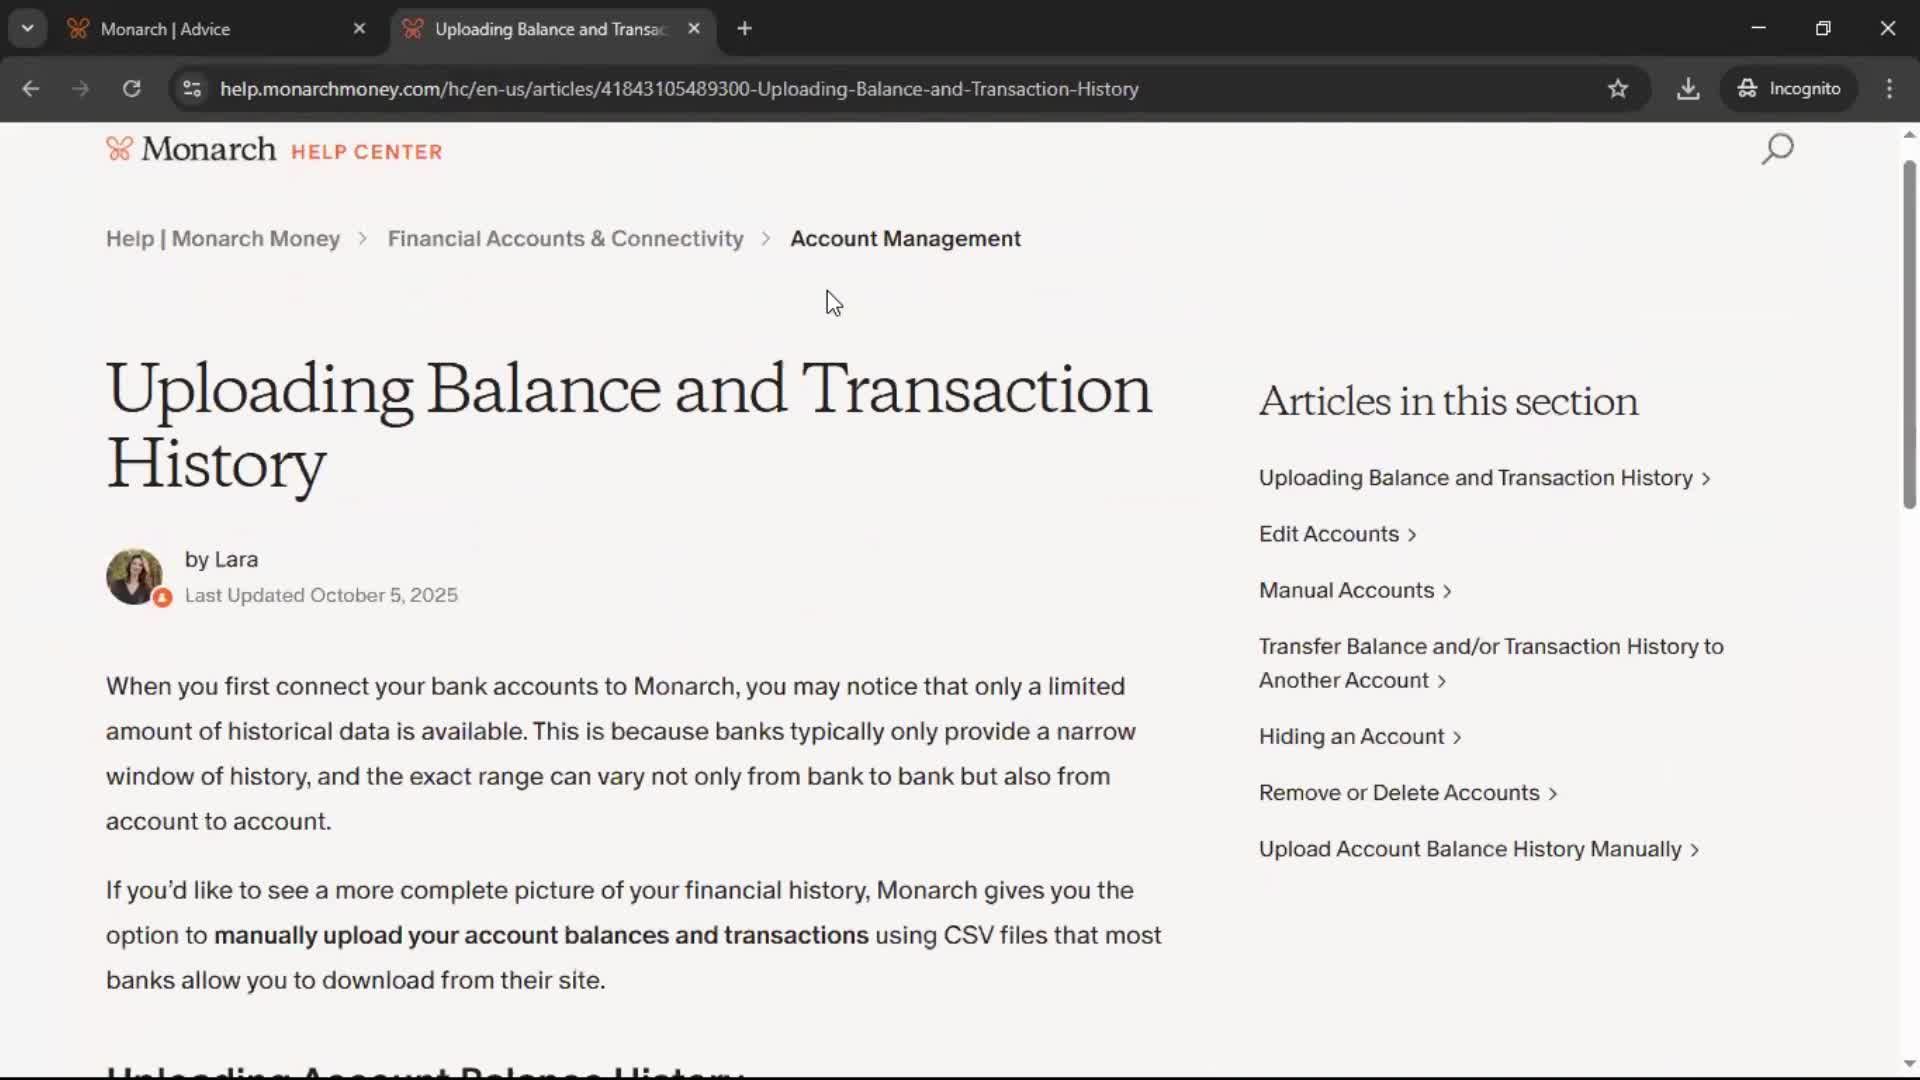The width and height of the screenshot is (1920, 1080).
Task: Expand the tab search dropdown arrow
Action: (x=28, y=29)
